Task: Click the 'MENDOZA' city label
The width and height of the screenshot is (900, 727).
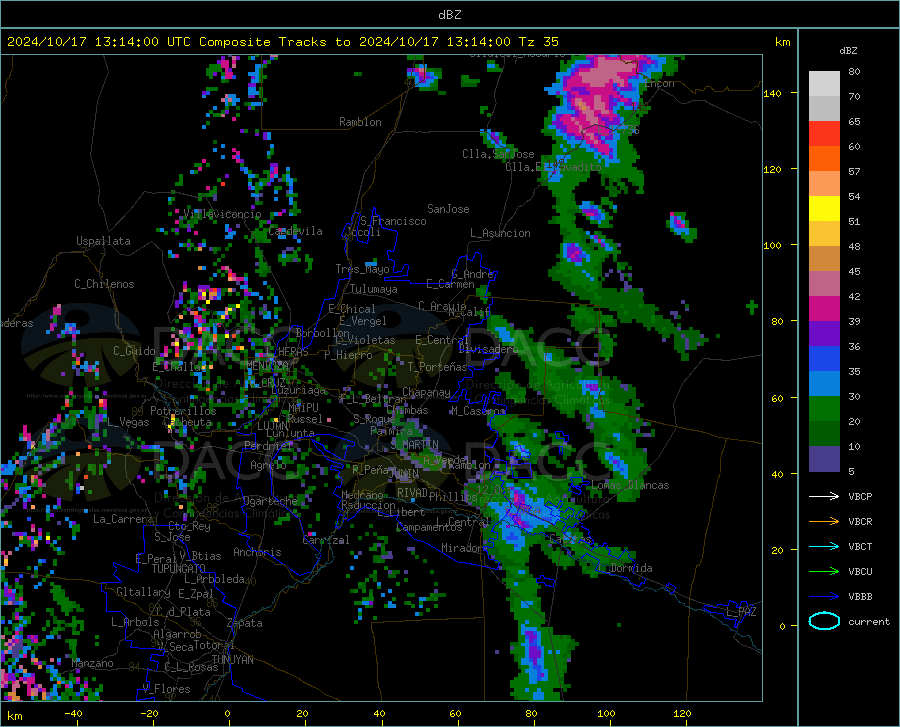Action: click(267, 366)
